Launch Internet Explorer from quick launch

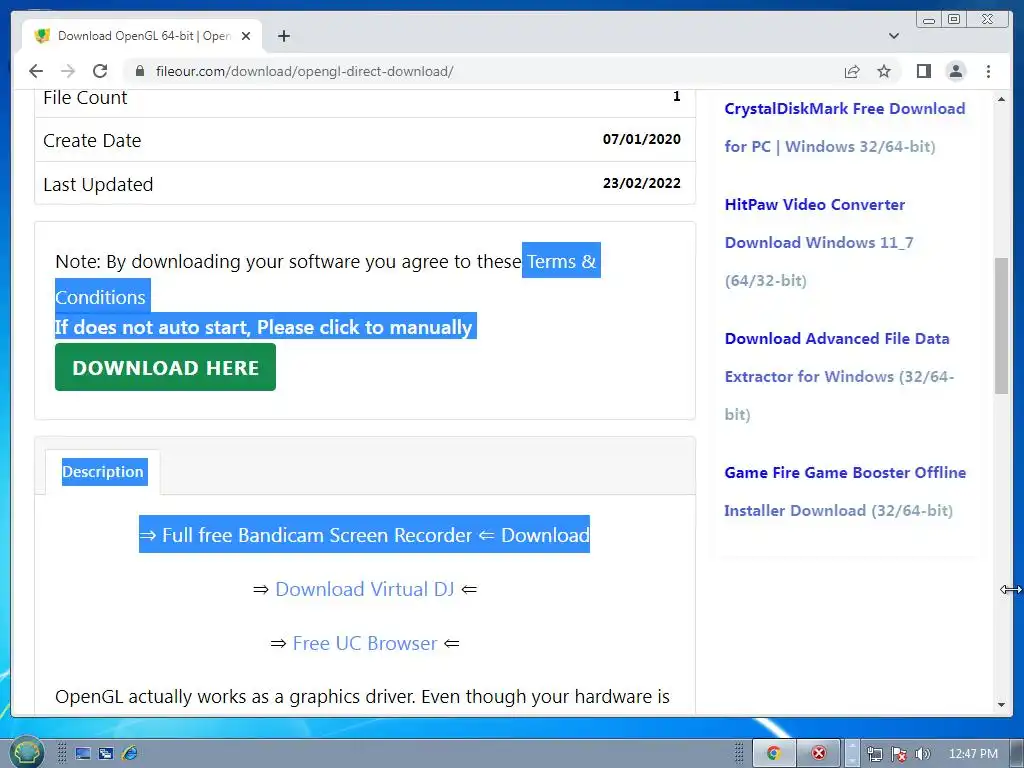tap(129, 754)
